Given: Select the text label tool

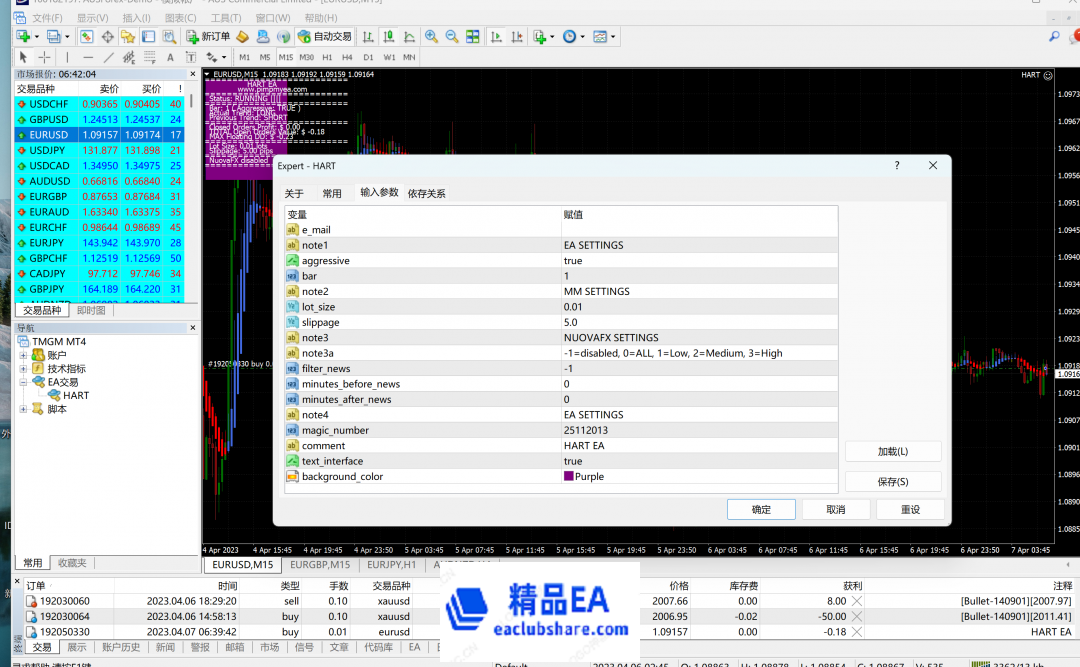Looking at the screenshot, I should [188, 57].
